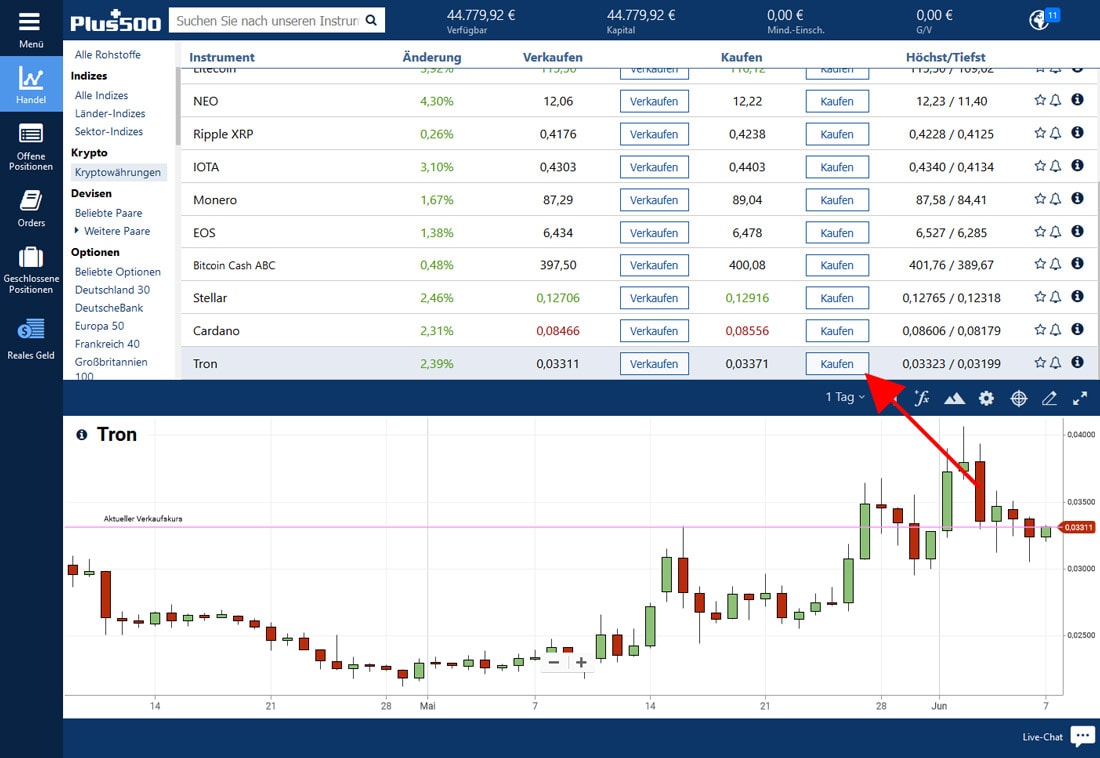Zoom out the chart with minus button
The width and height of the screenshot is (1100, 758).
554,662
